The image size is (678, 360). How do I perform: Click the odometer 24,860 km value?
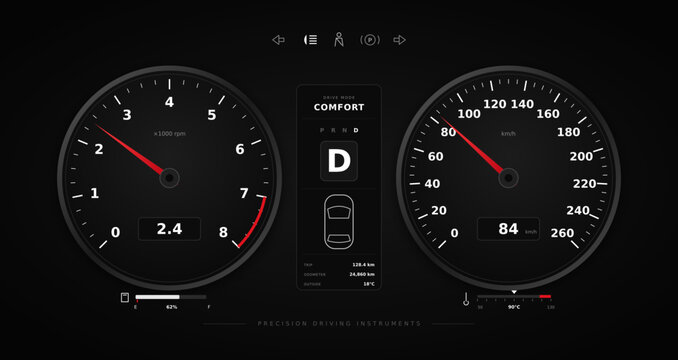tap(362, 274)
